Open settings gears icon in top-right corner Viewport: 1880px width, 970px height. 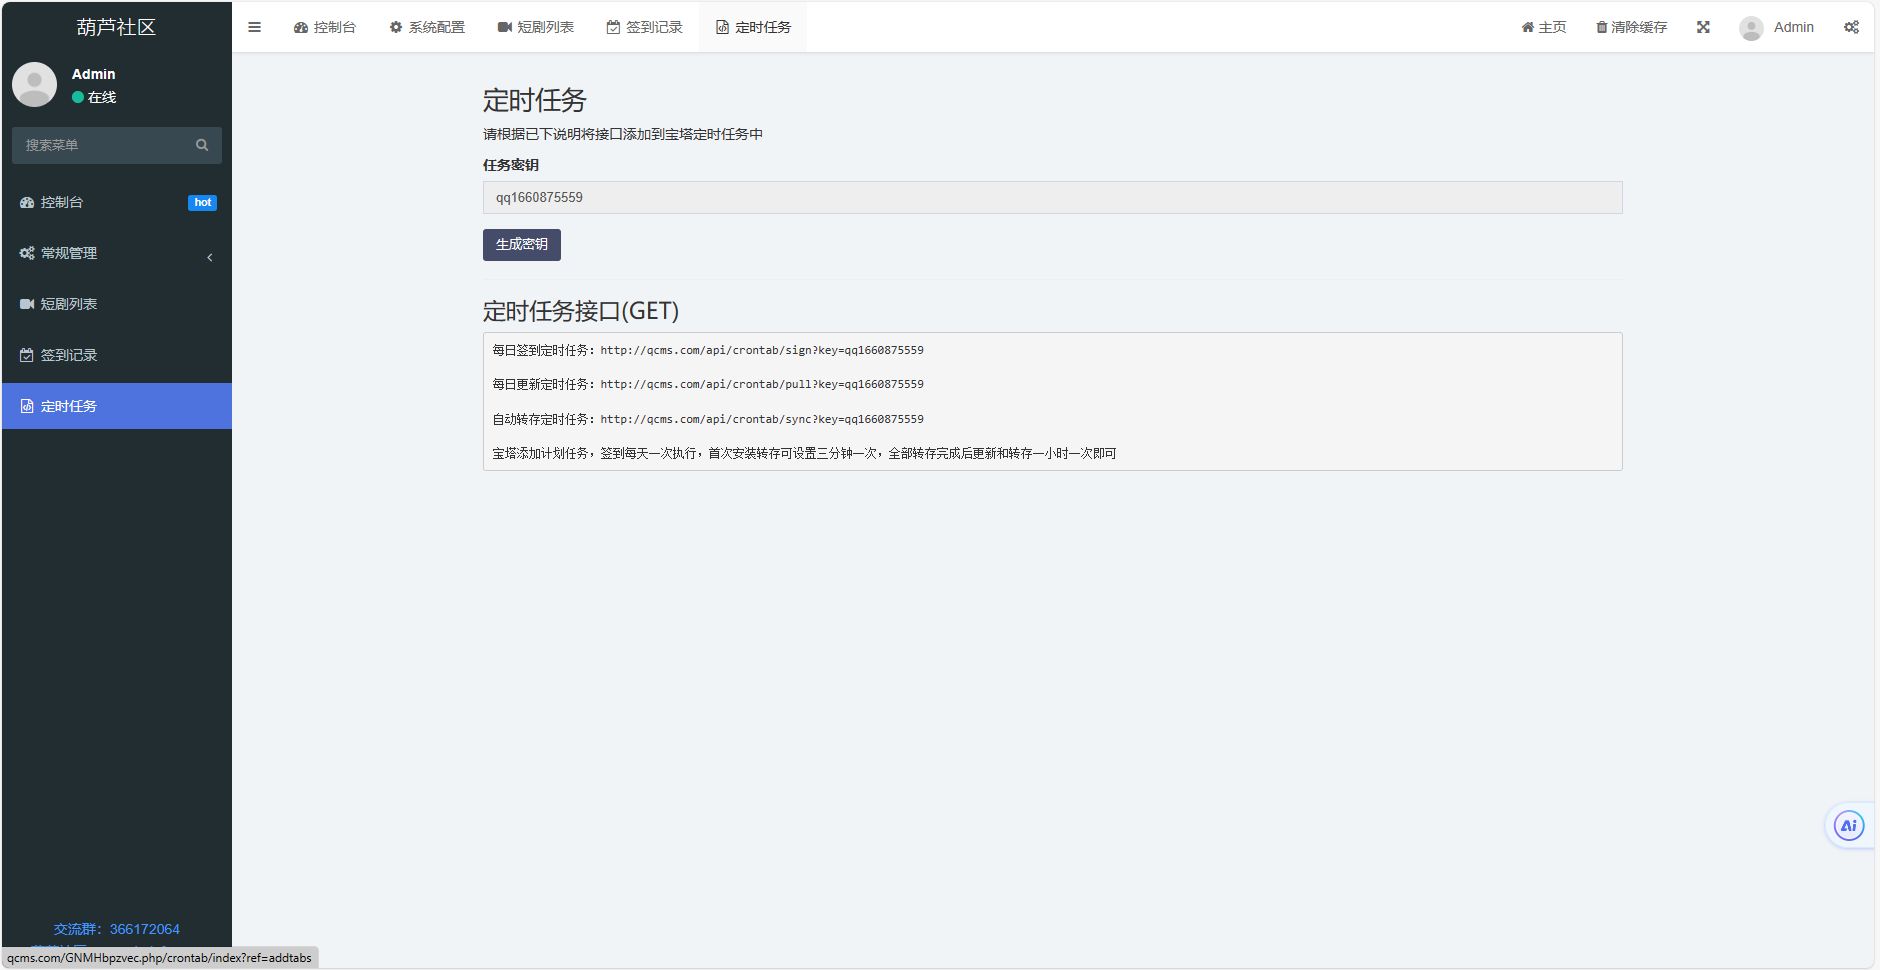coord(1851,27)
